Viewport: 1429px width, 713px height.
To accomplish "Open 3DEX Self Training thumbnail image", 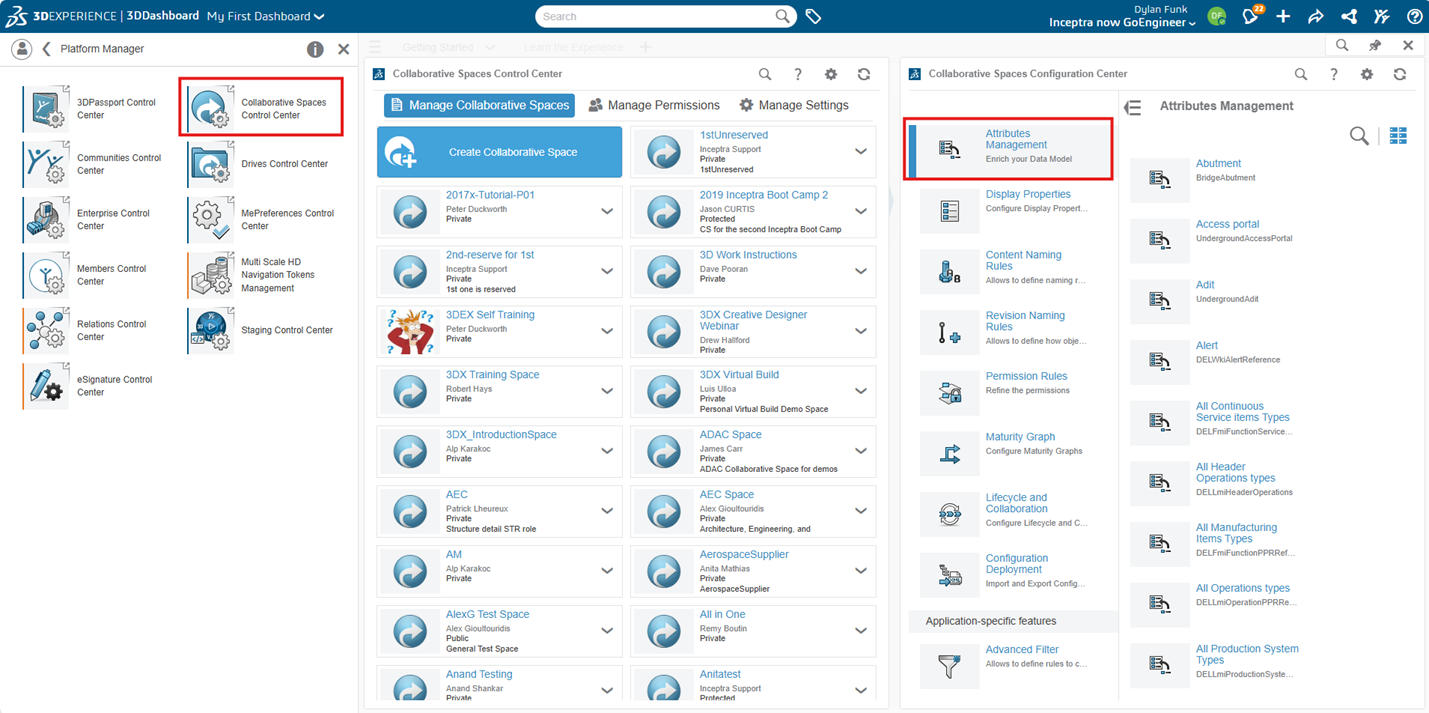I will coord(410,331).
